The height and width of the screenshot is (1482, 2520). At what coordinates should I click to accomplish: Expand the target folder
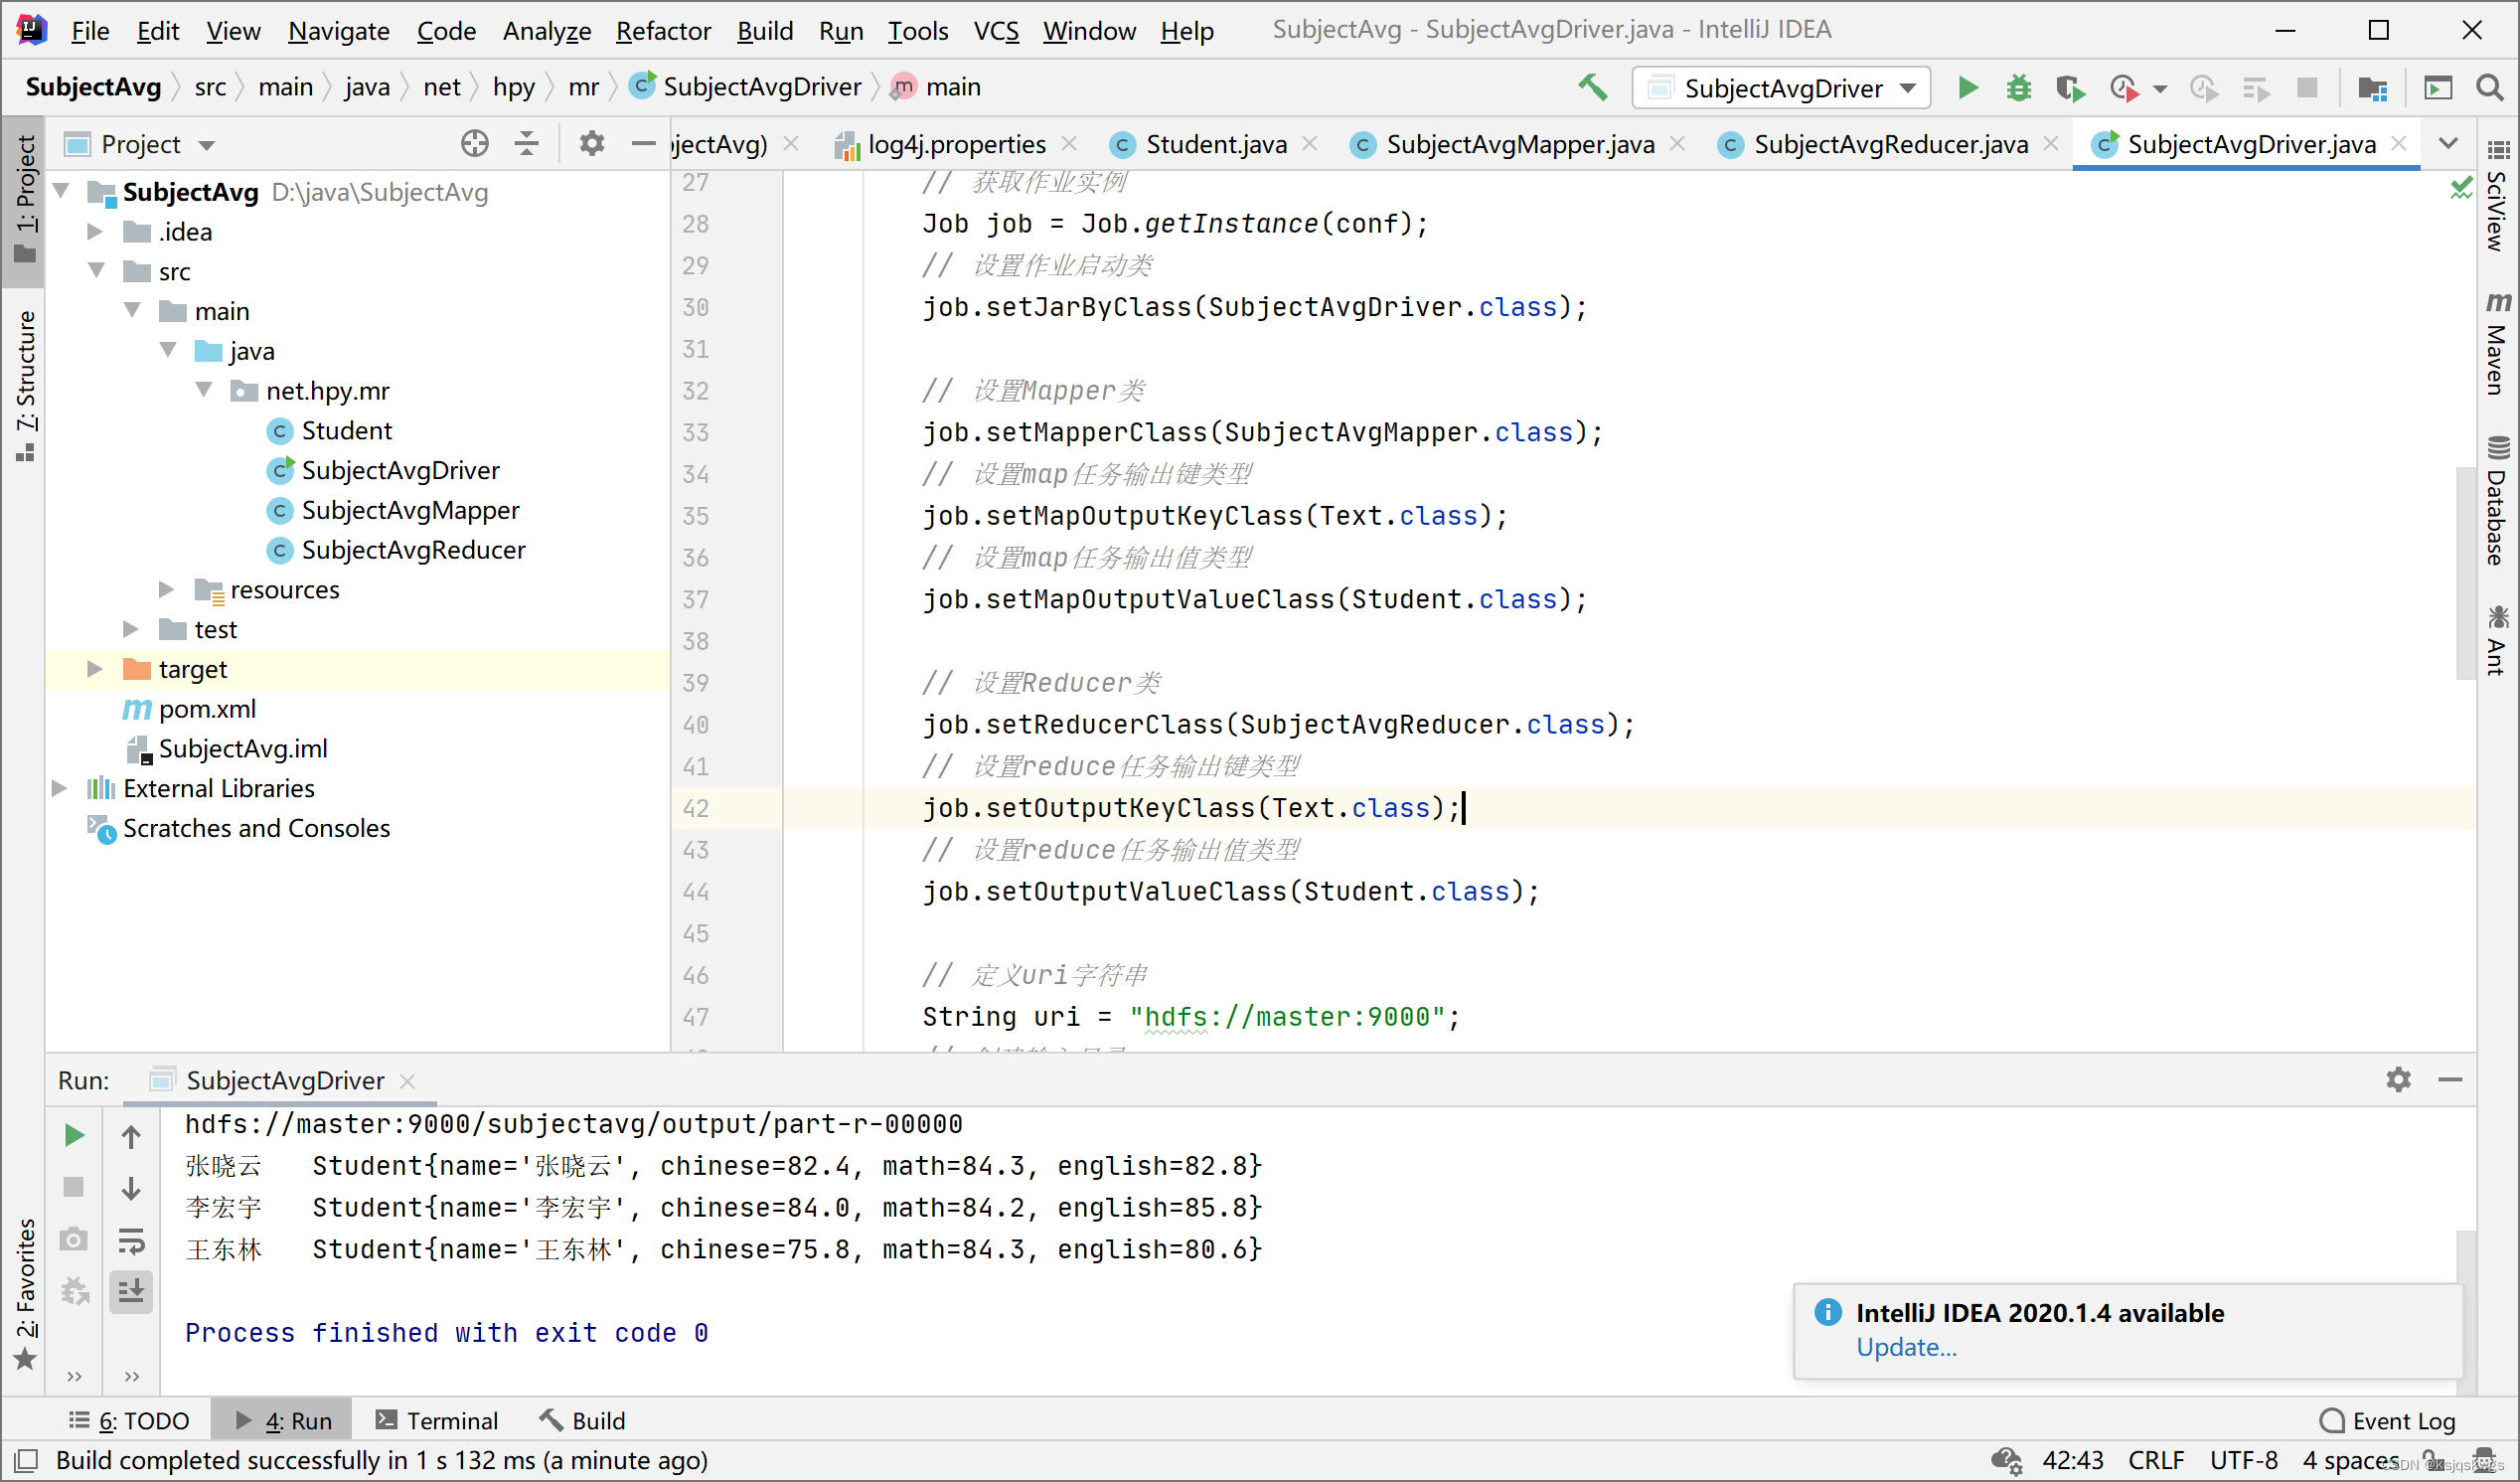click(94, 668)
